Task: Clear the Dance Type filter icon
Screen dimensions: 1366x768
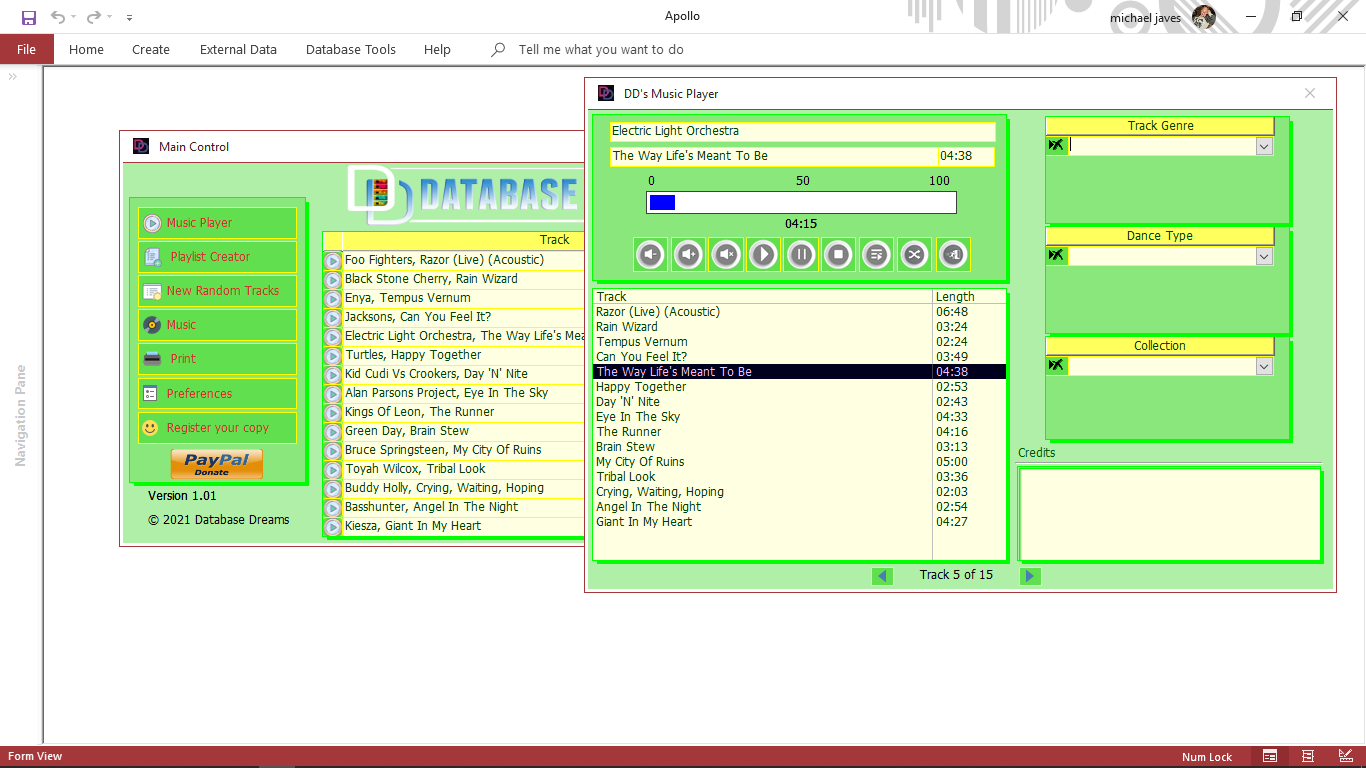Action: (1056, 256)
